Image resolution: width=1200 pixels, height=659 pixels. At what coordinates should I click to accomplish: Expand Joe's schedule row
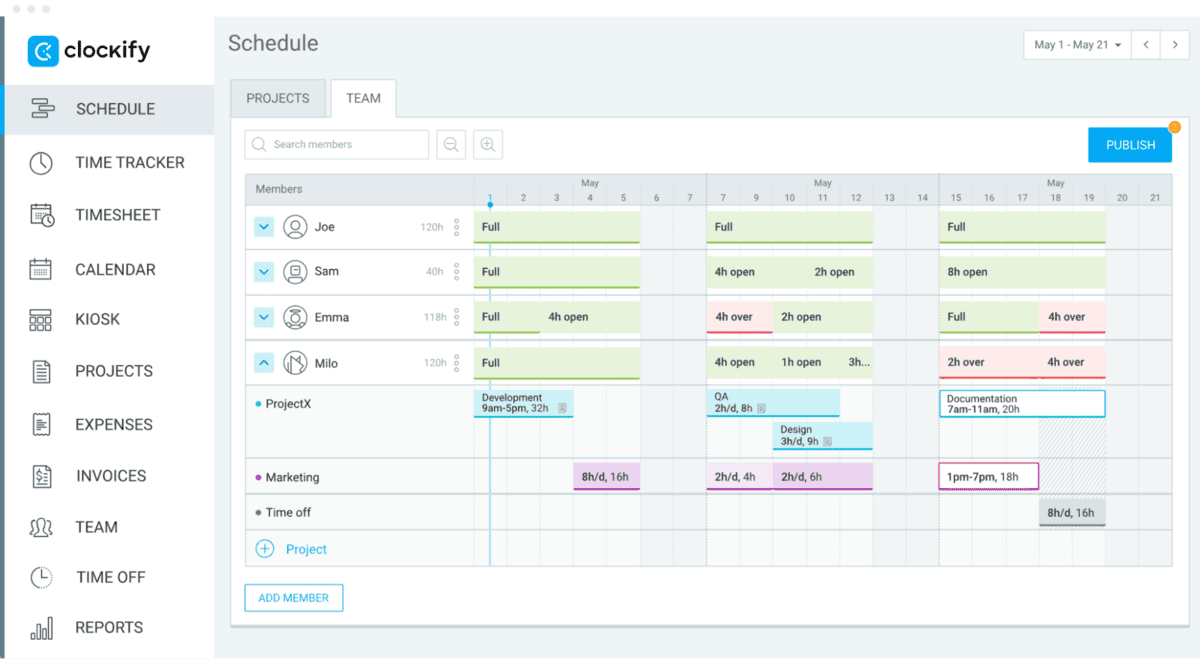(x=264, y=227)
